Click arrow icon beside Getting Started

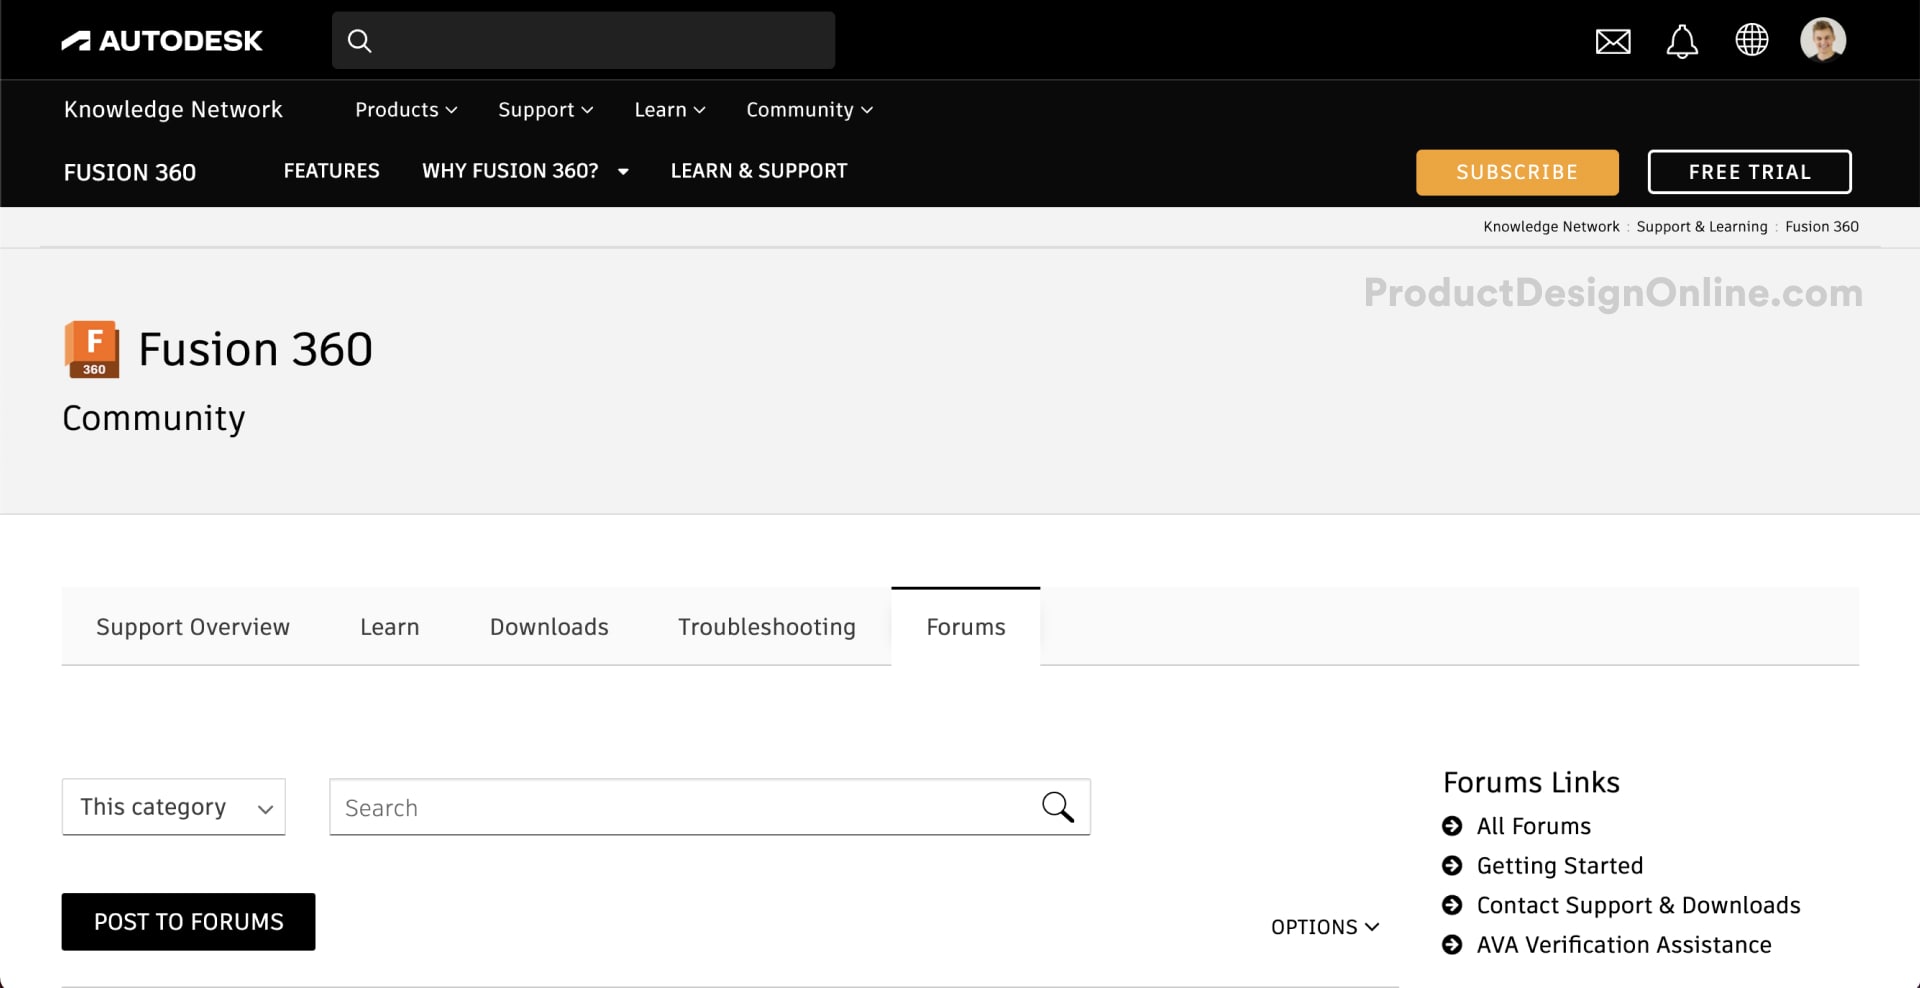pyautogui.click(x=1452, y=865)
